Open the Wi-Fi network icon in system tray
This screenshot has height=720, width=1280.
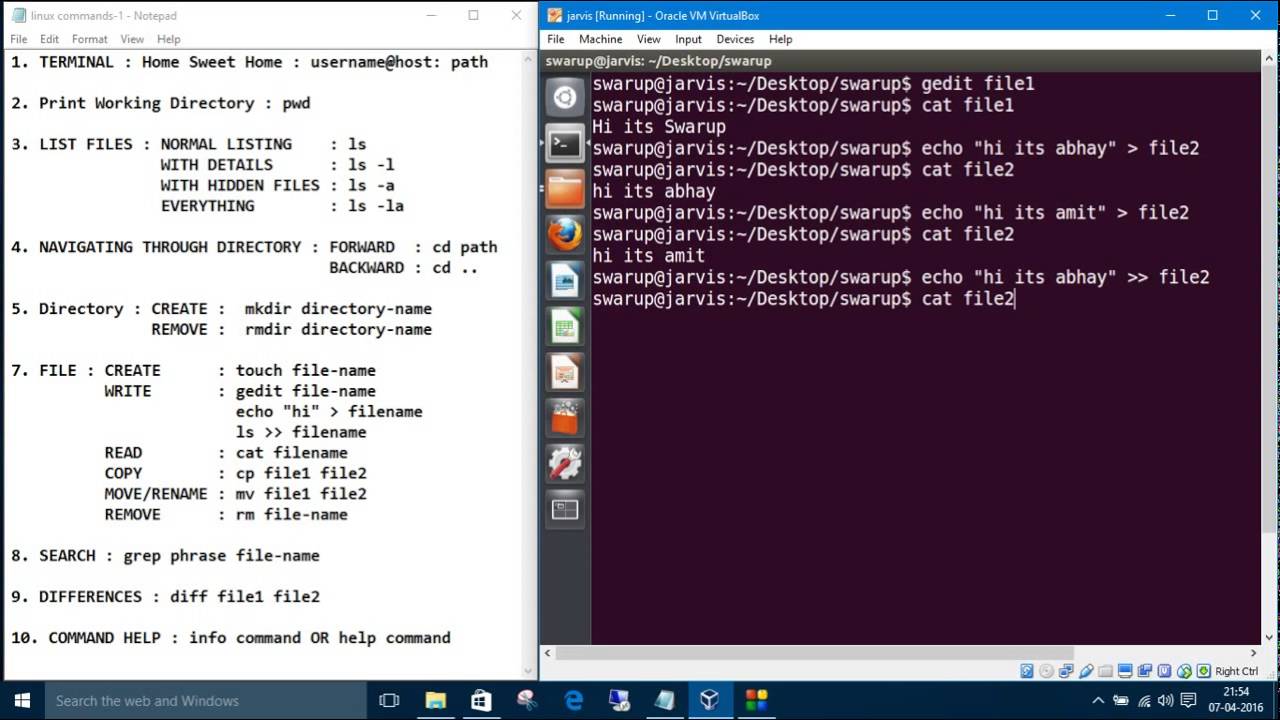tap(1143, 701)
